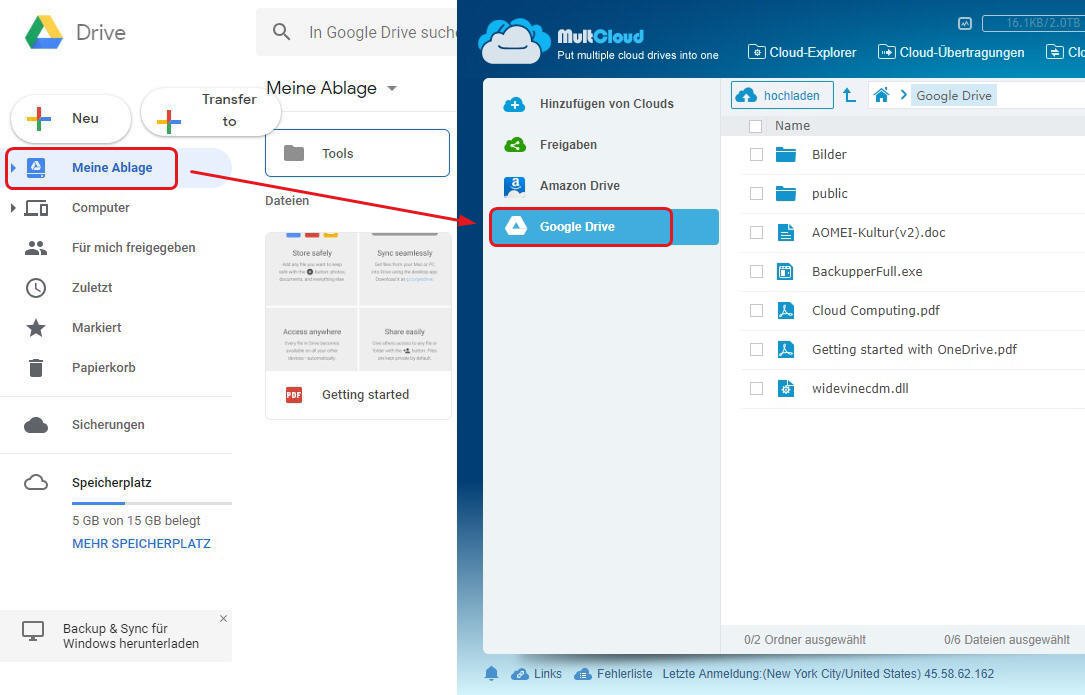
Task: Click the hochladen upload button
Action: point(782,96)
